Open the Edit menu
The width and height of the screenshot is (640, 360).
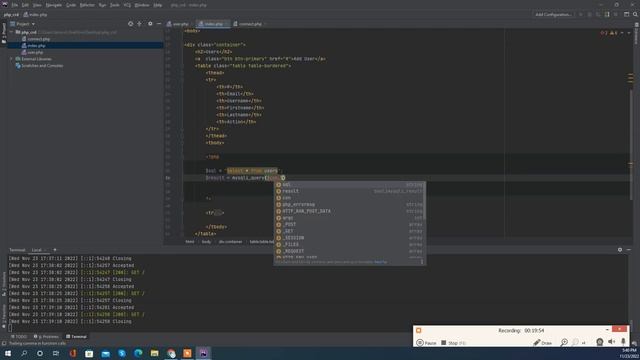coord(25,5)
